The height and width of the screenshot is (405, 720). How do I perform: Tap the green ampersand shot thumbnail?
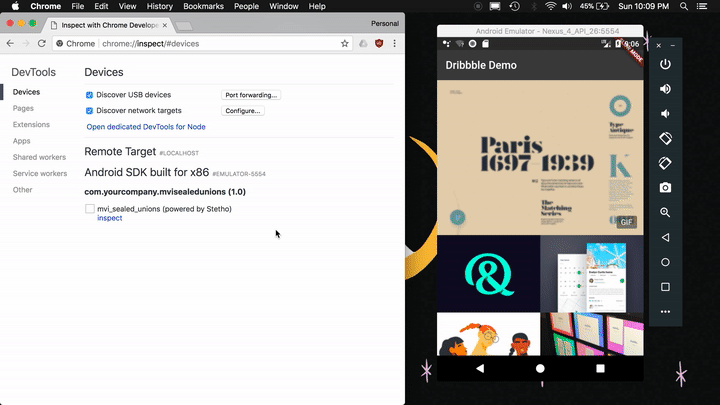coord(489,274)
